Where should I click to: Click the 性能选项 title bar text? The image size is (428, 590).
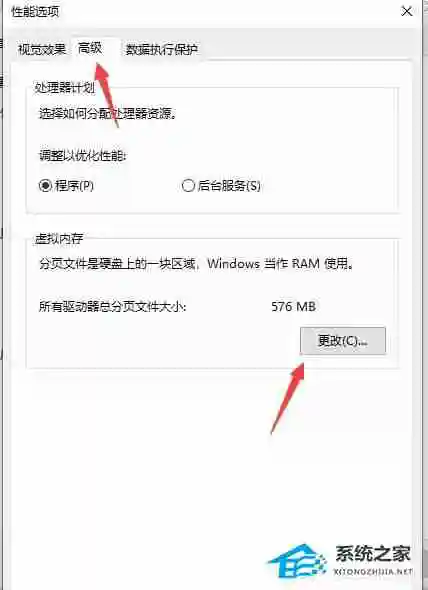click(x=35, y=11)
